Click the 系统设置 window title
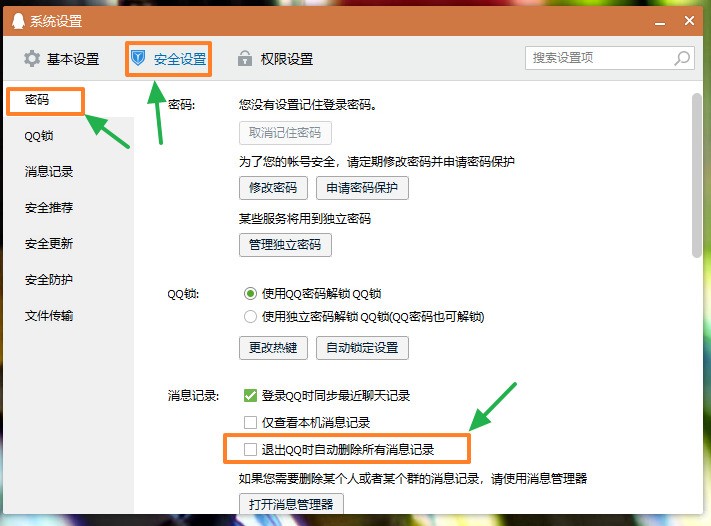Screen dimensions: 711x526 [56, 21]
